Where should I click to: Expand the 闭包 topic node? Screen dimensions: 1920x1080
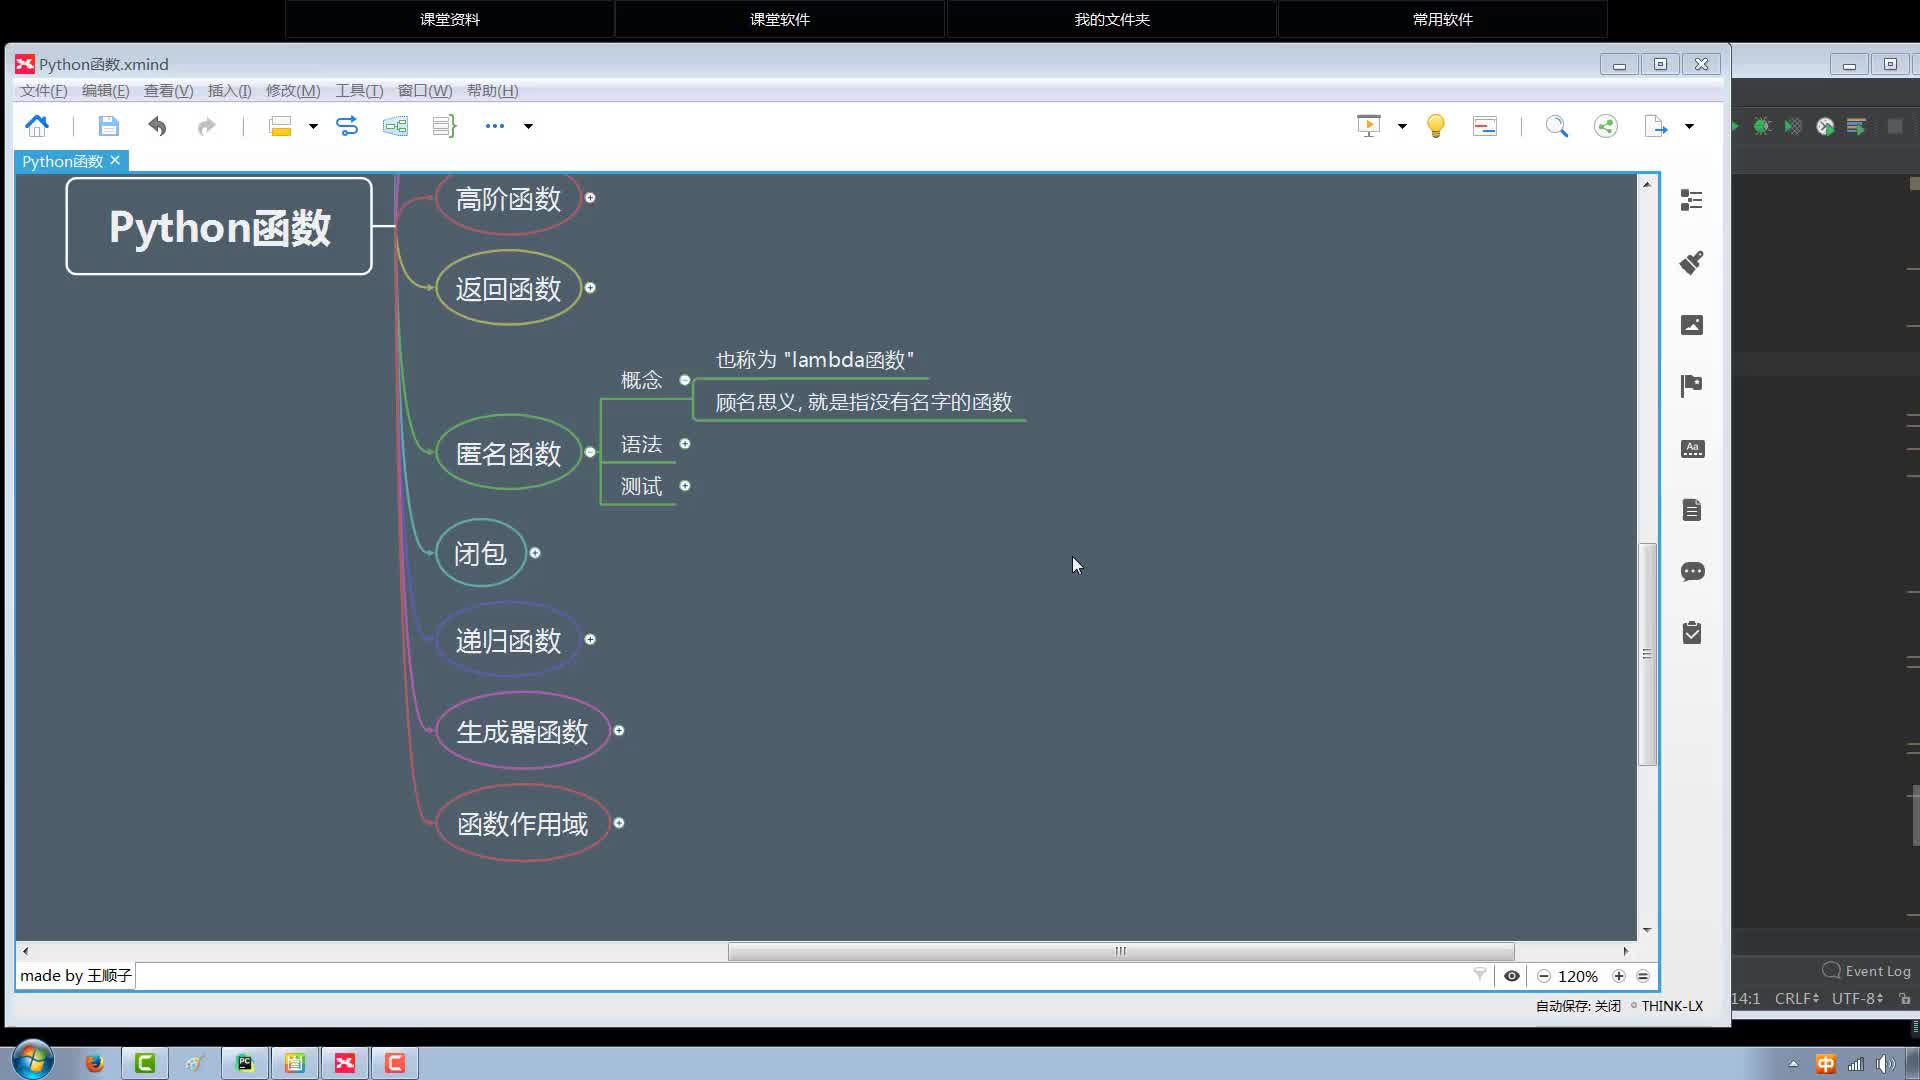[535, 553]
